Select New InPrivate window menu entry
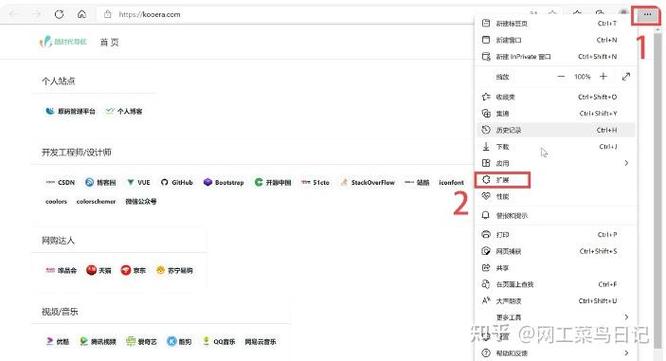This screenshot has height=361, width=666. (x=555, y=56)
